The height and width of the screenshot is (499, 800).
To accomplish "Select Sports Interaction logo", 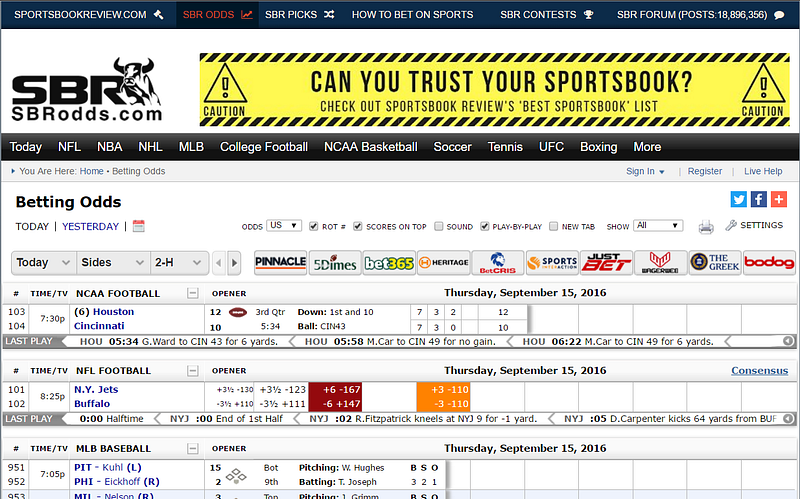I will 552,263.
